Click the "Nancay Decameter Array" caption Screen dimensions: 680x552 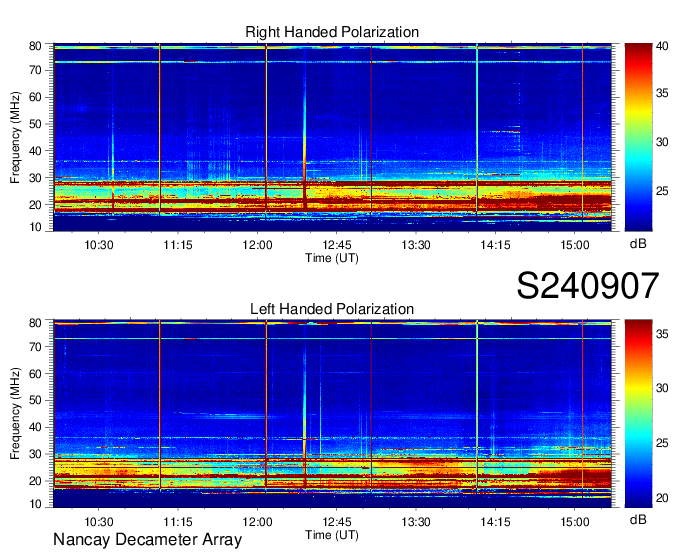(147, 540)
